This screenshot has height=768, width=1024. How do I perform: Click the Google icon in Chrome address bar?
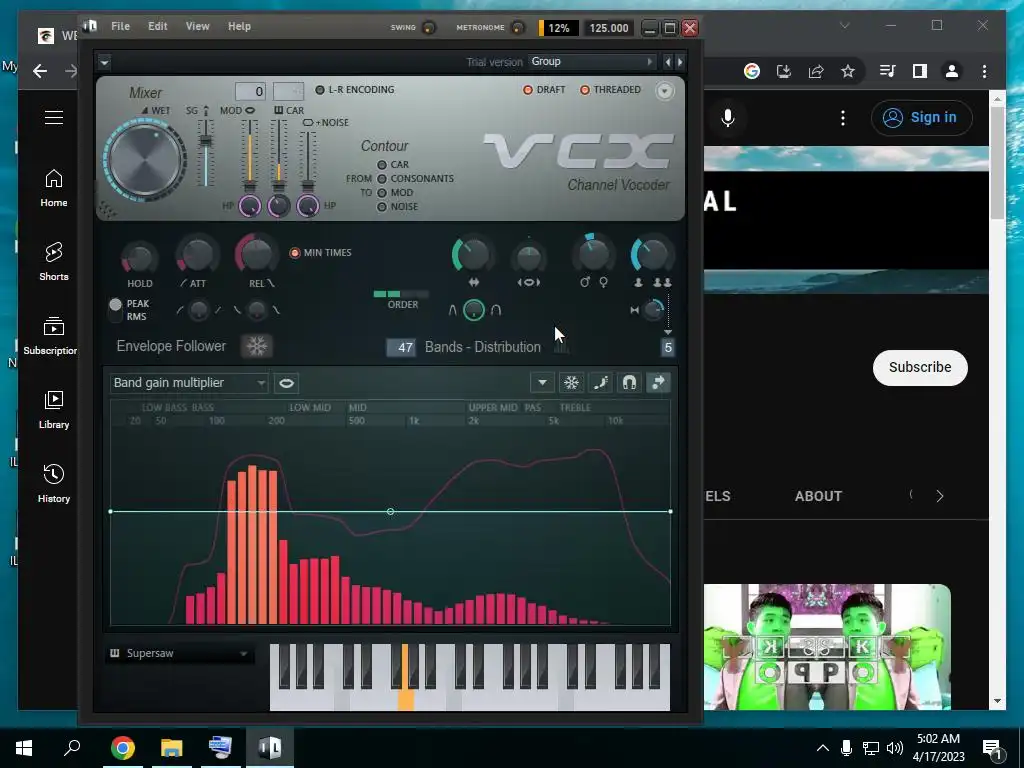pyautogui.click(x=752, y=71)
